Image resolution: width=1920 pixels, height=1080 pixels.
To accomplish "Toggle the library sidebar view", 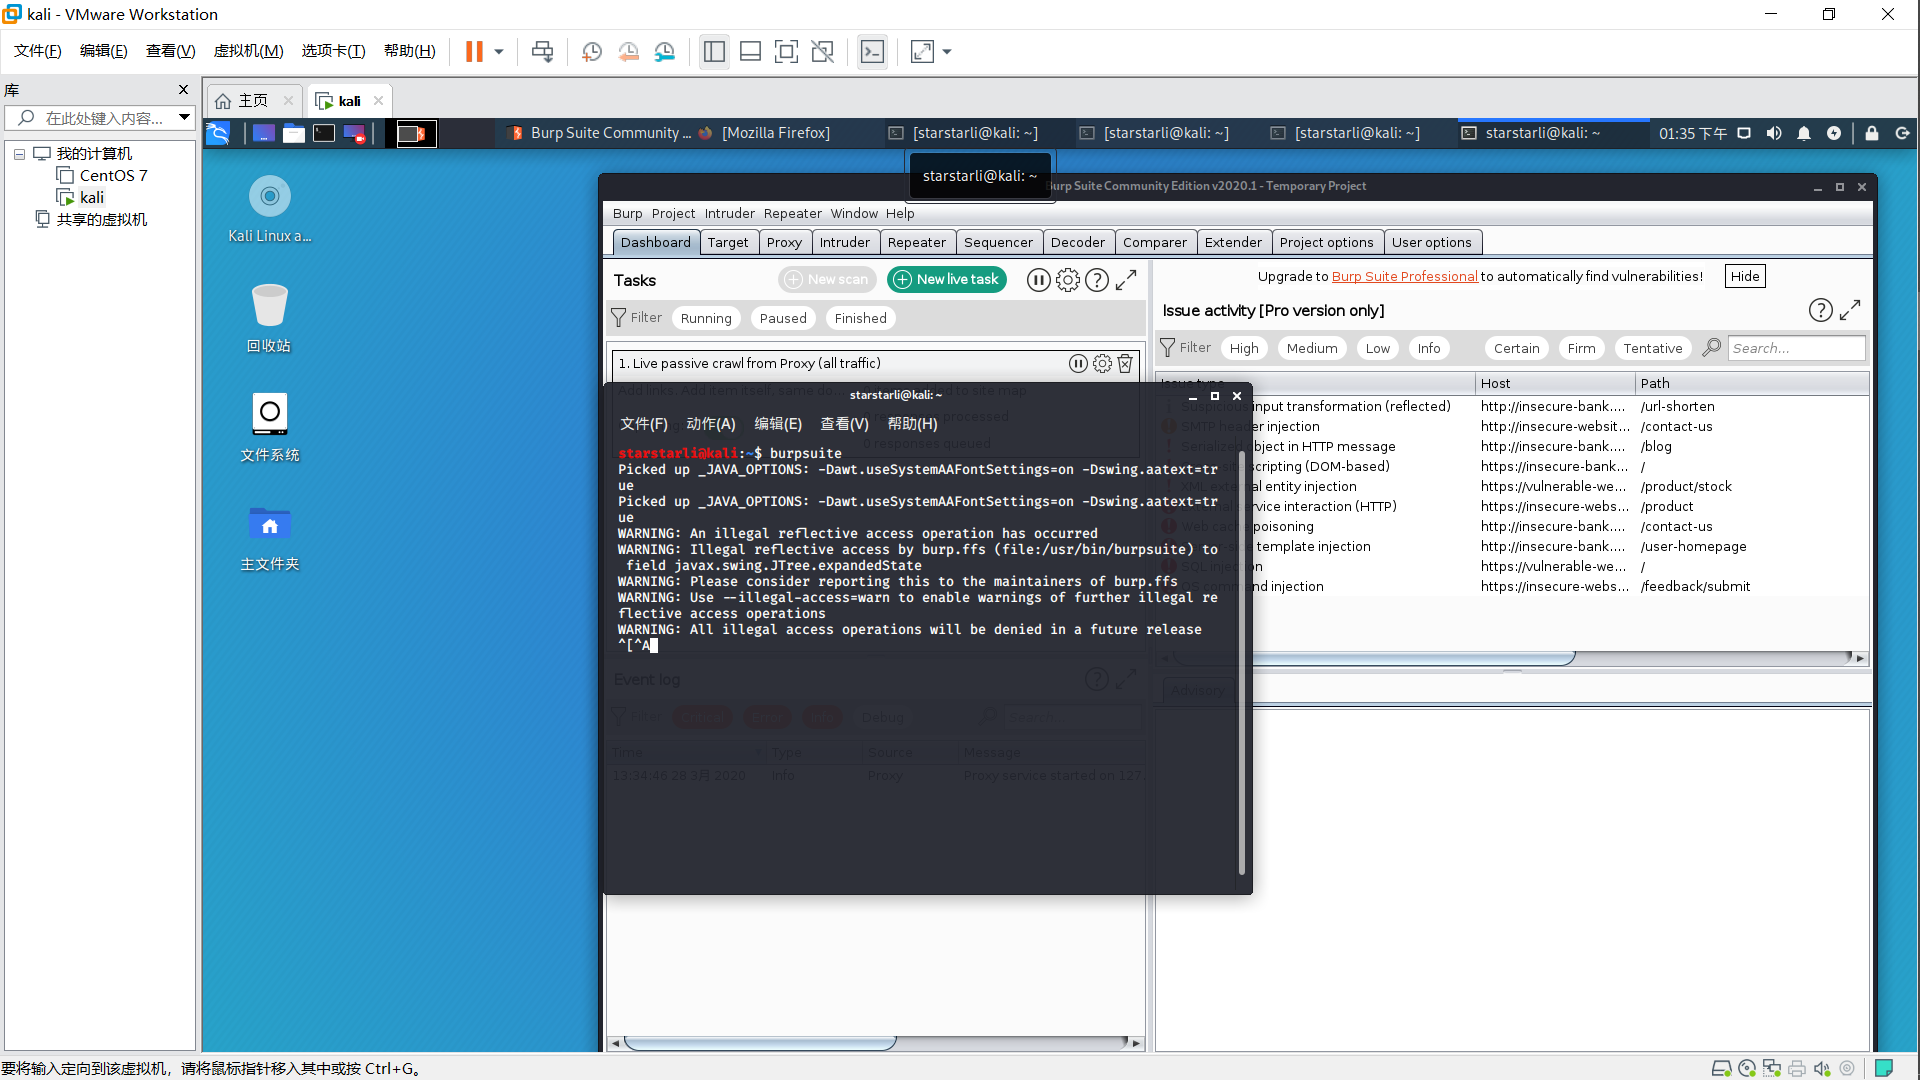I will (714, 52).
